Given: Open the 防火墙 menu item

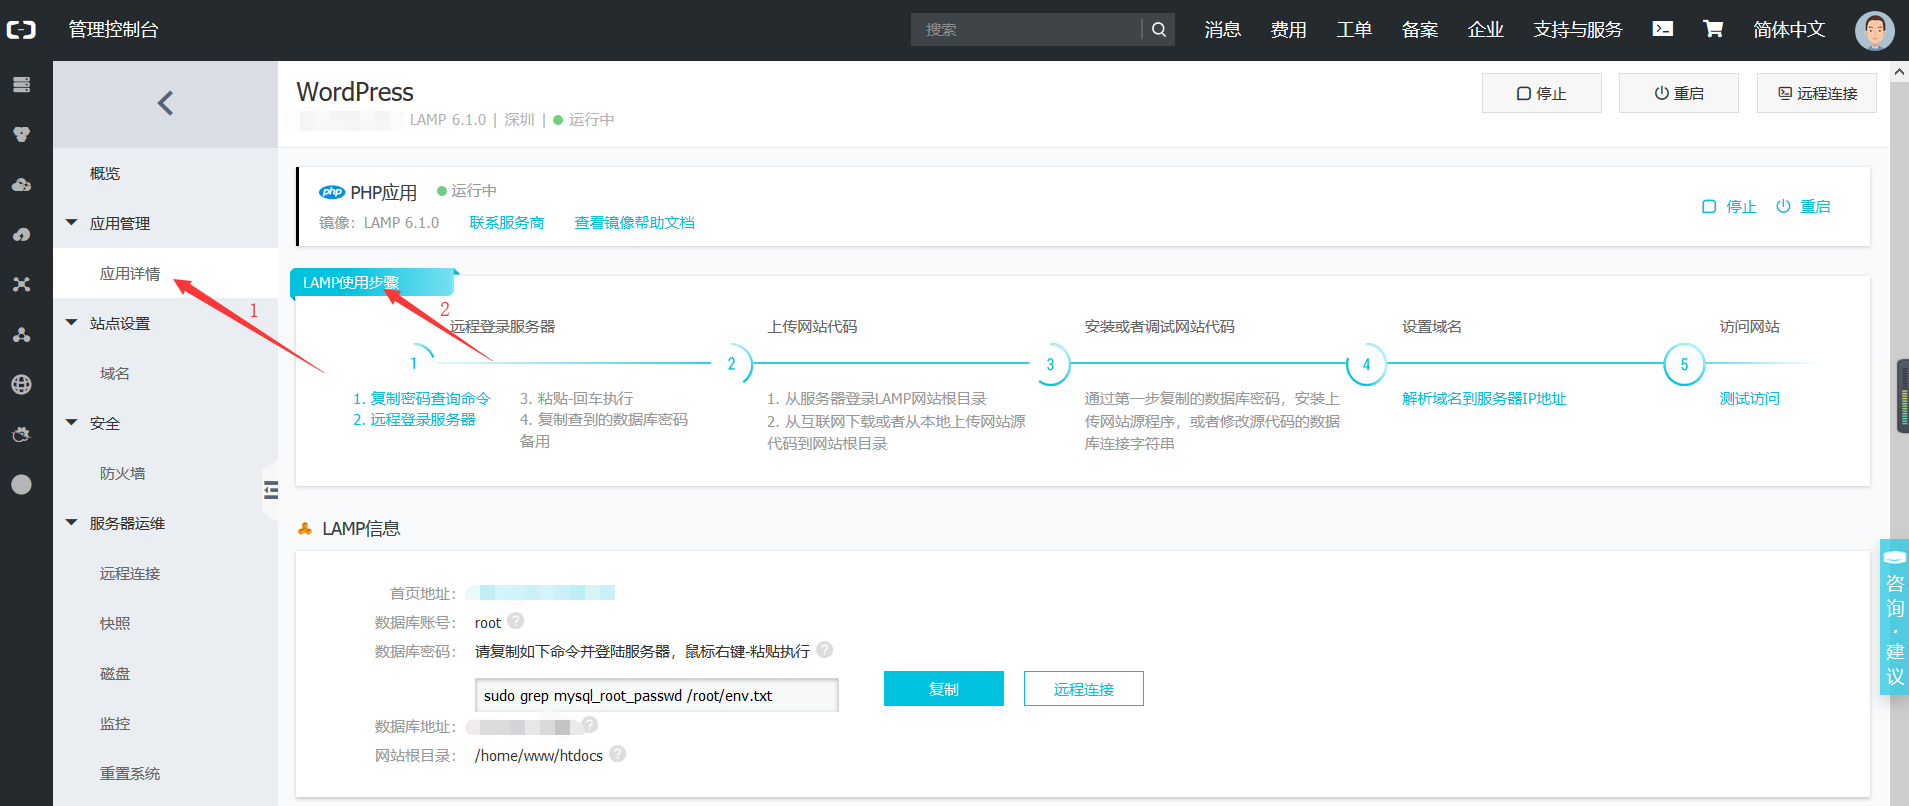Looking at the screenshot, I should (122, 473).
